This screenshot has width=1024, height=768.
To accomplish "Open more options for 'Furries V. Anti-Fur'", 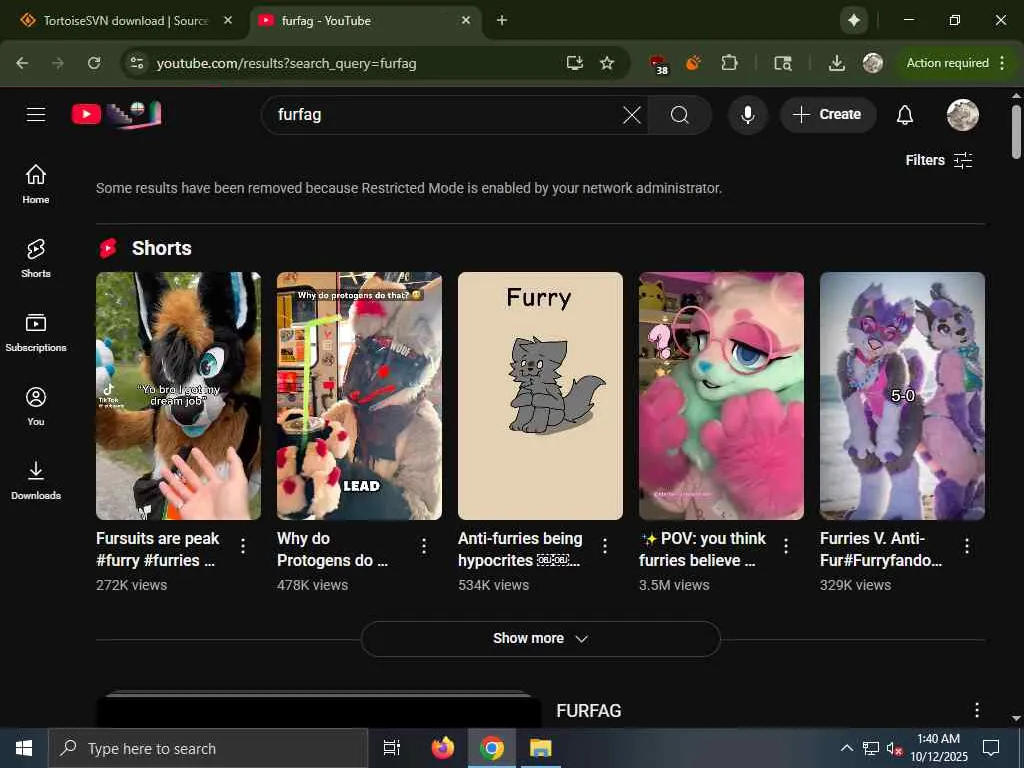I will (967, 546).
